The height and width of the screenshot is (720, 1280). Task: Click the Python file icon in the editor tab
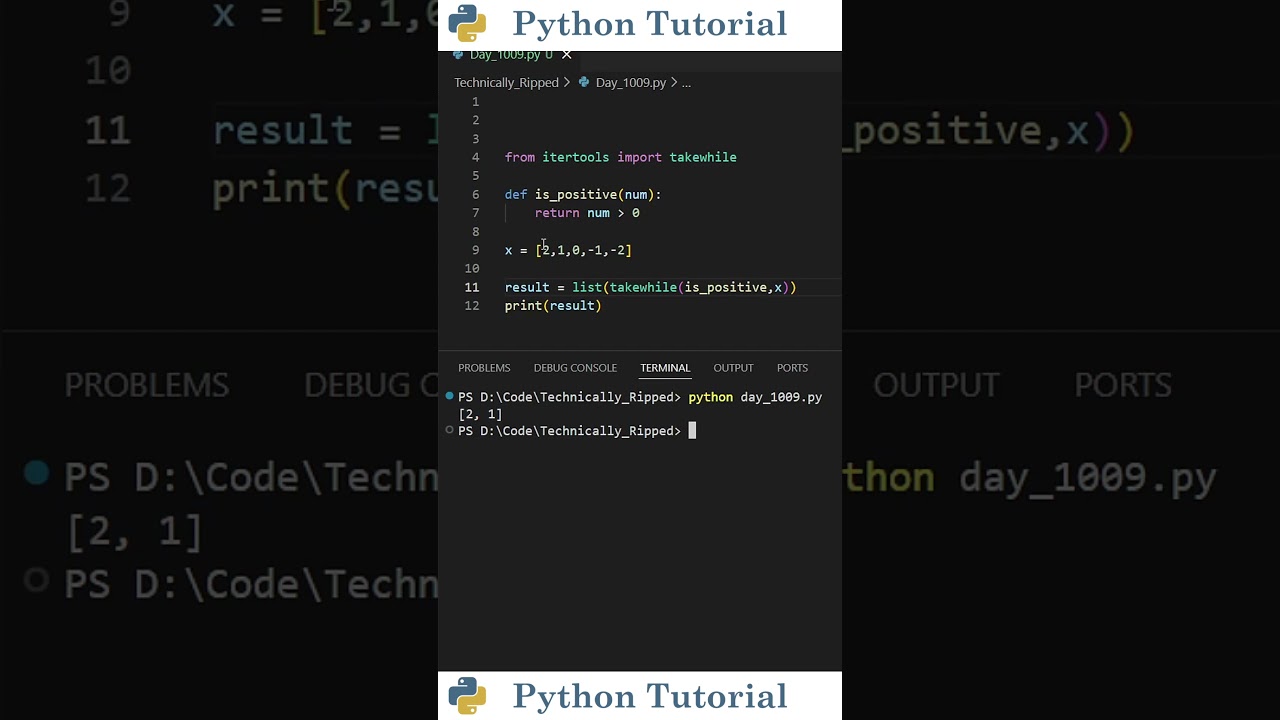pos(458,55)
